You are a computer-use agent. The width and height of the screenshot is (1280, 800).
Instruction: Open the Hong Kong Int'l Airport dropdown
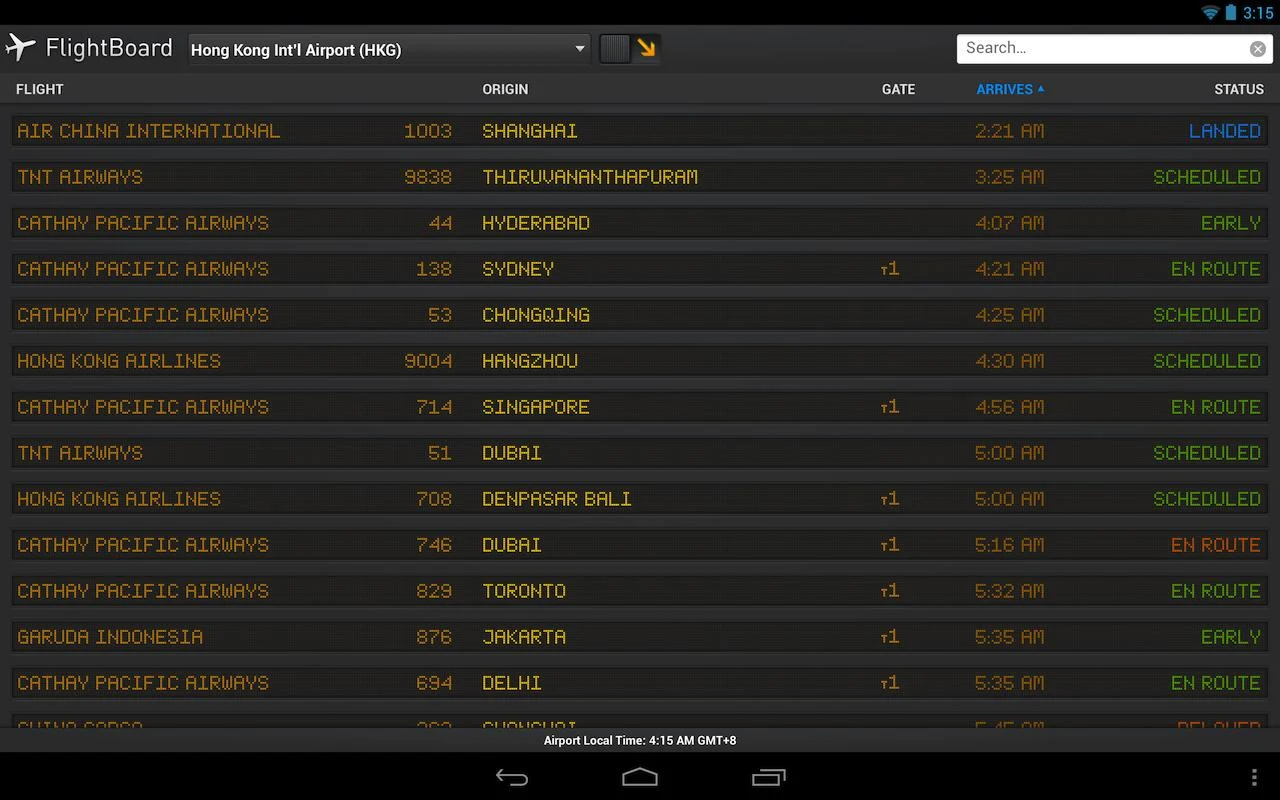point(389,49)
